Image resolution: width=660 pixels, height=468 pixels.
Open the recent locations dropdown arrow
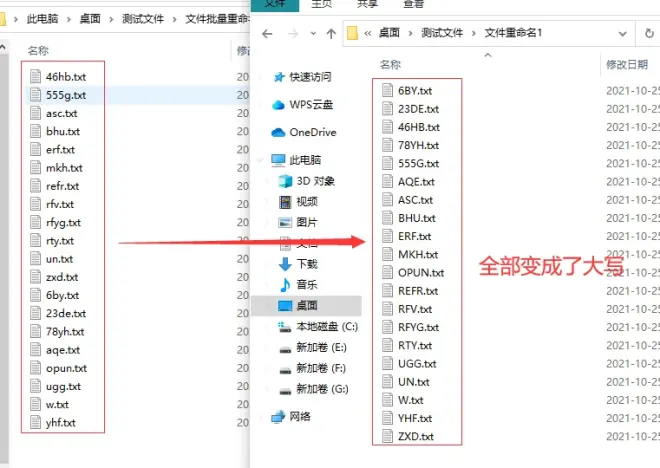coord(310,34)
